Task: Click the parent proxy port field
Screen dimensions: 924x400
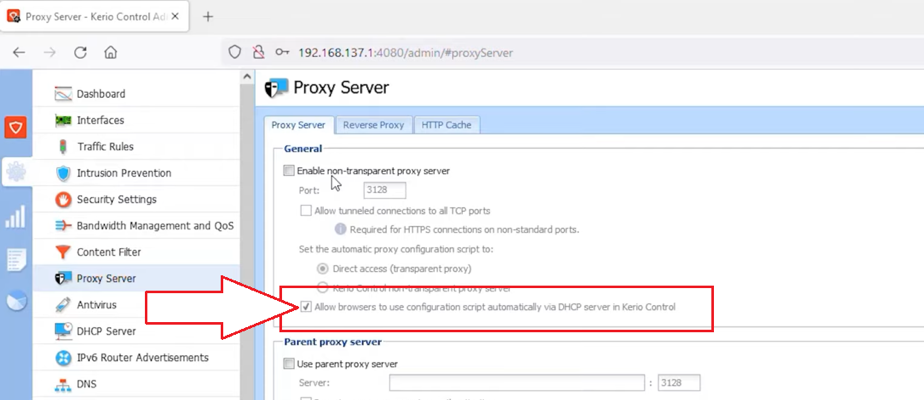Action: pyautogui.click(x=679, y=383)
